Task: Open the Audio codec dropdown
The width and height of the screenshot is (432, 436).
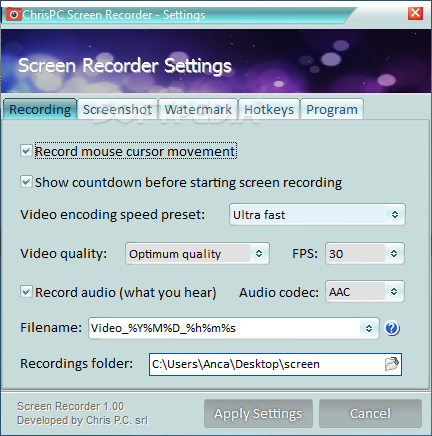Action: click(365, 292)
